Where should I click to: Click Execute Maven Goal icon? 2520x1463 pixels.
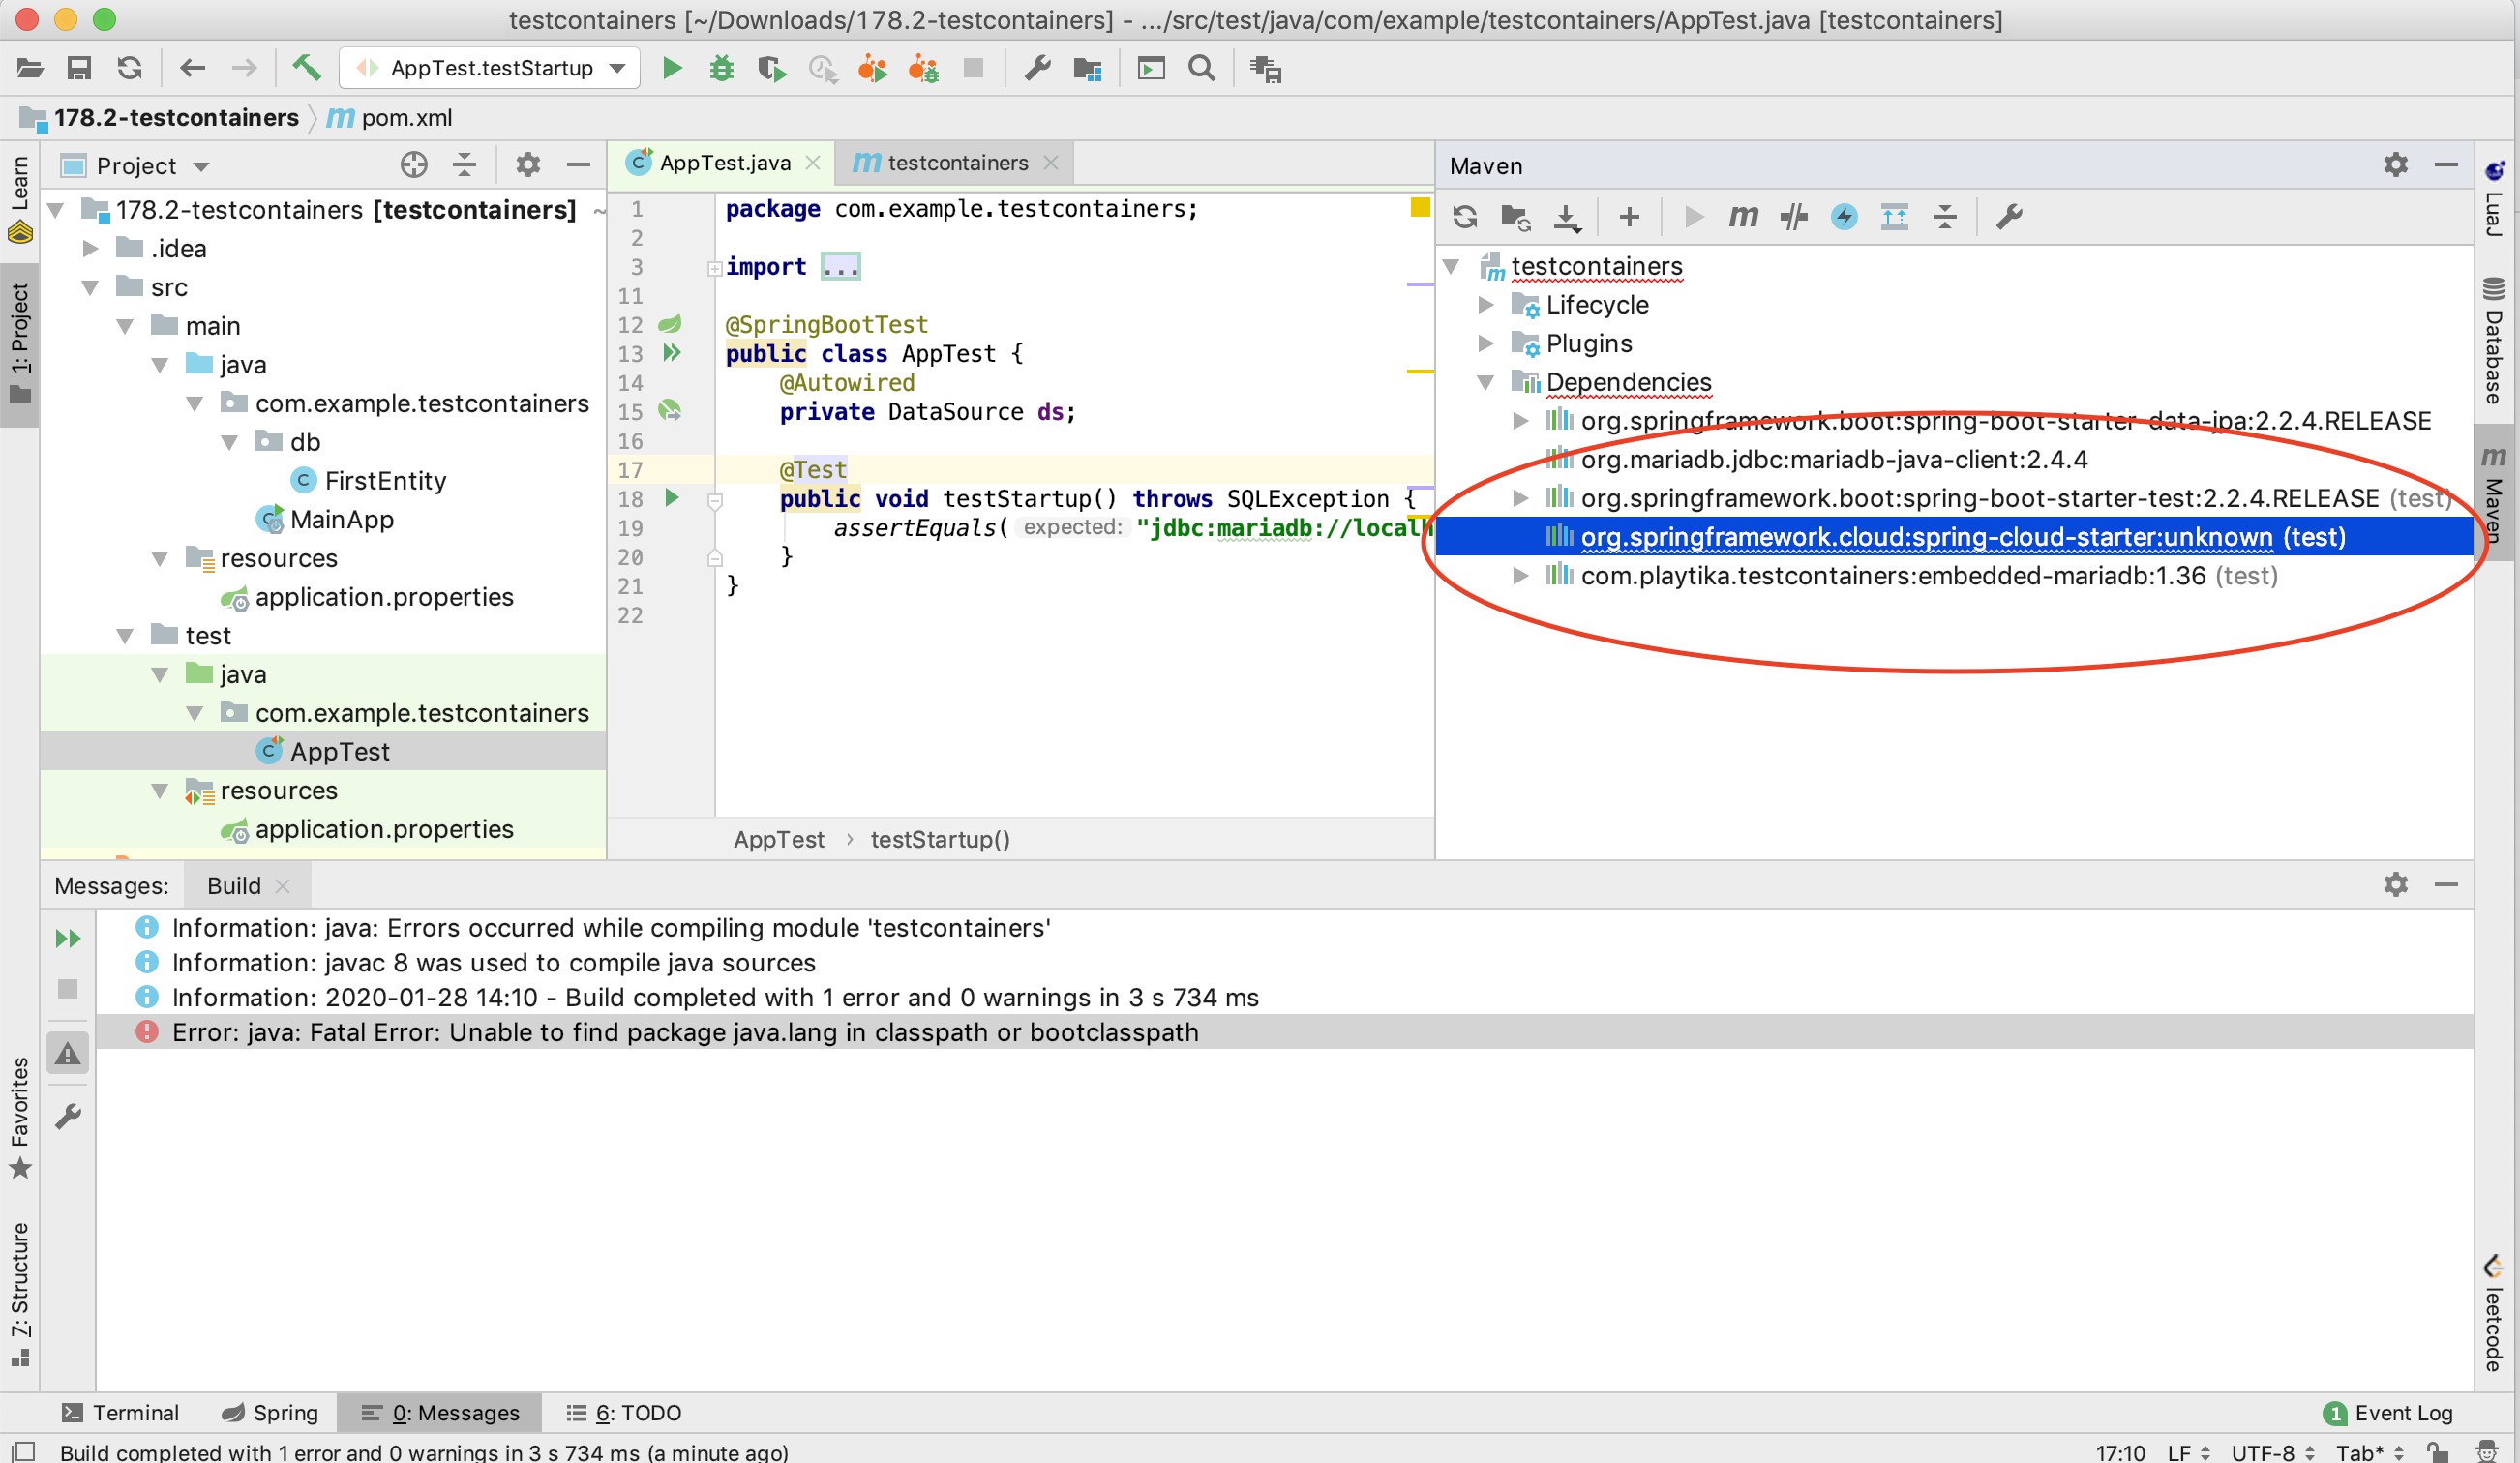click(x=1743, y=217)
